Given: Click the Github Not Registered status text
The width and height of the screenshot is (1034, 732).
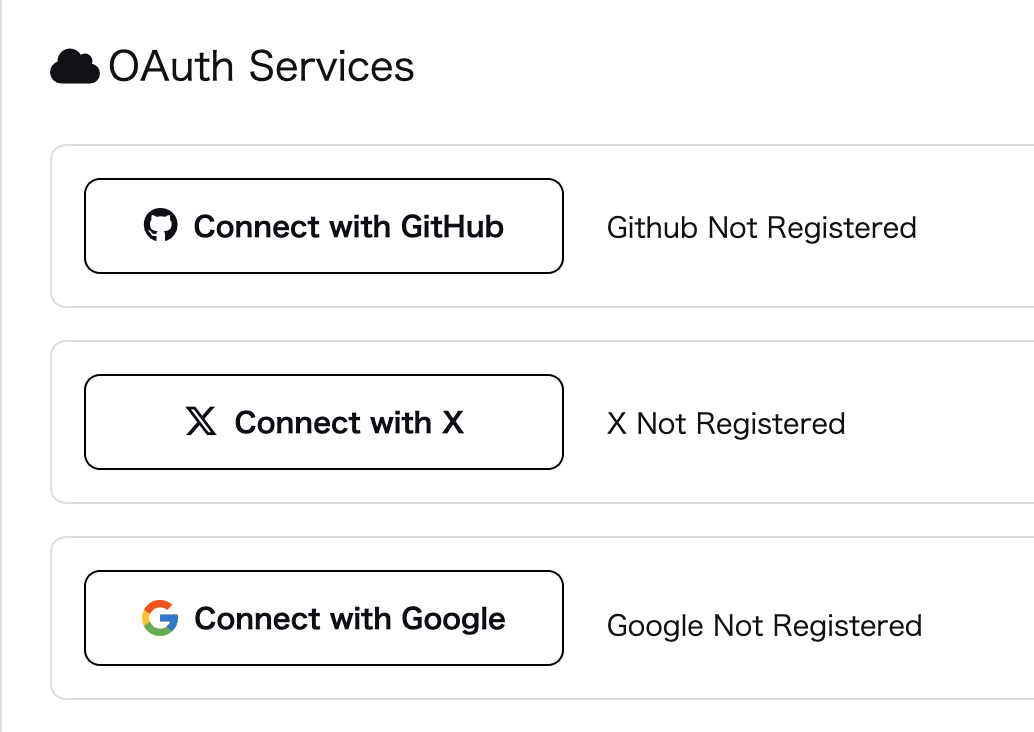Looking at the screenshot, I should click(x=761, y=228).
